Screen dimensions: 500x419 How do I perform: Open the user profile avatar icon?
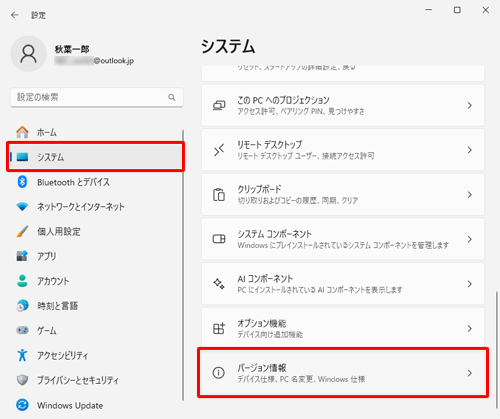tap(29, 54)
